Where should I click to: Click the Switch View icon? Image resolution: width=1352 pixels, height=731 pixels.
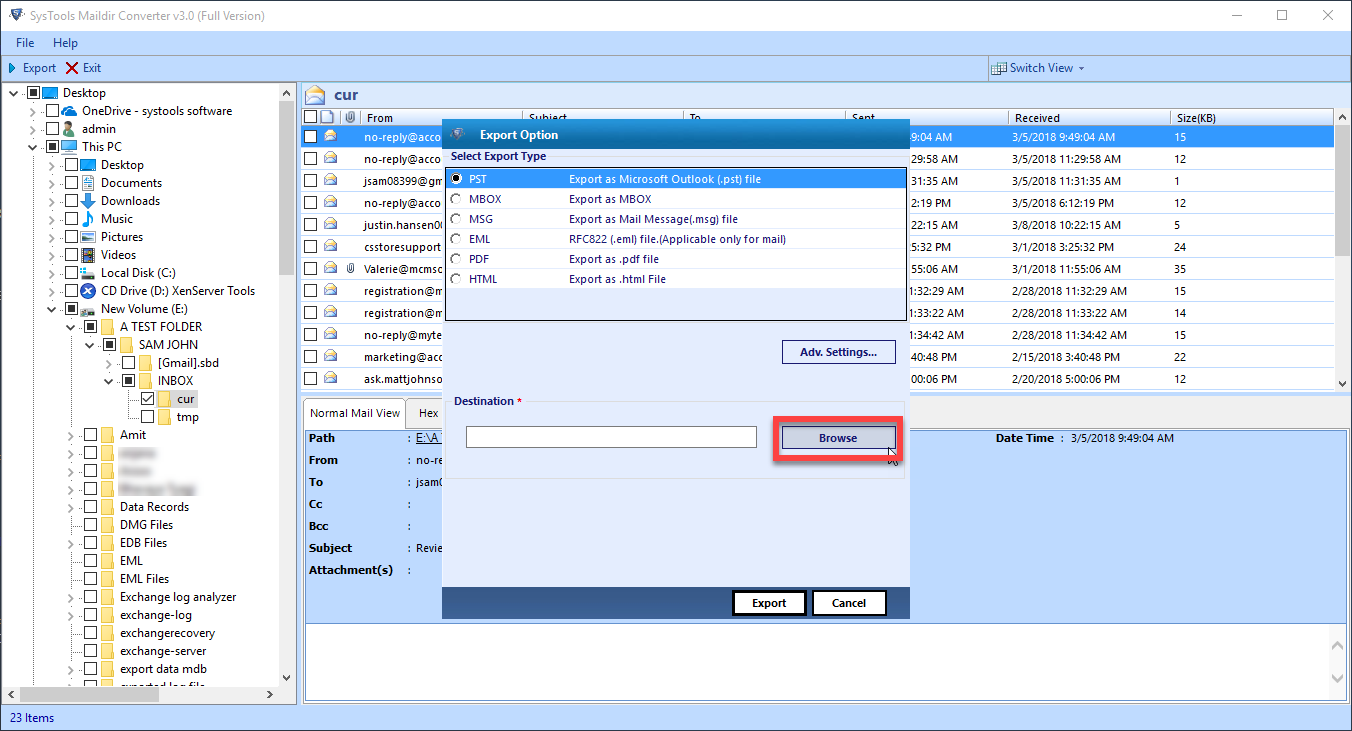point(998,68)
